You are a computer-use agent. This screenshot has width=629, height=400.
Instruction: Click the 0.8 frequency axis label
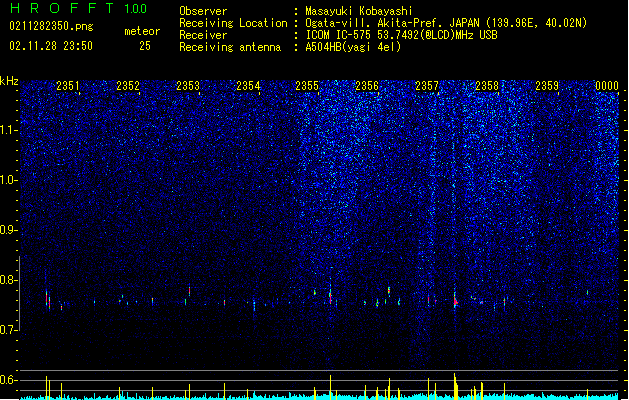click(x=9, y=280)
